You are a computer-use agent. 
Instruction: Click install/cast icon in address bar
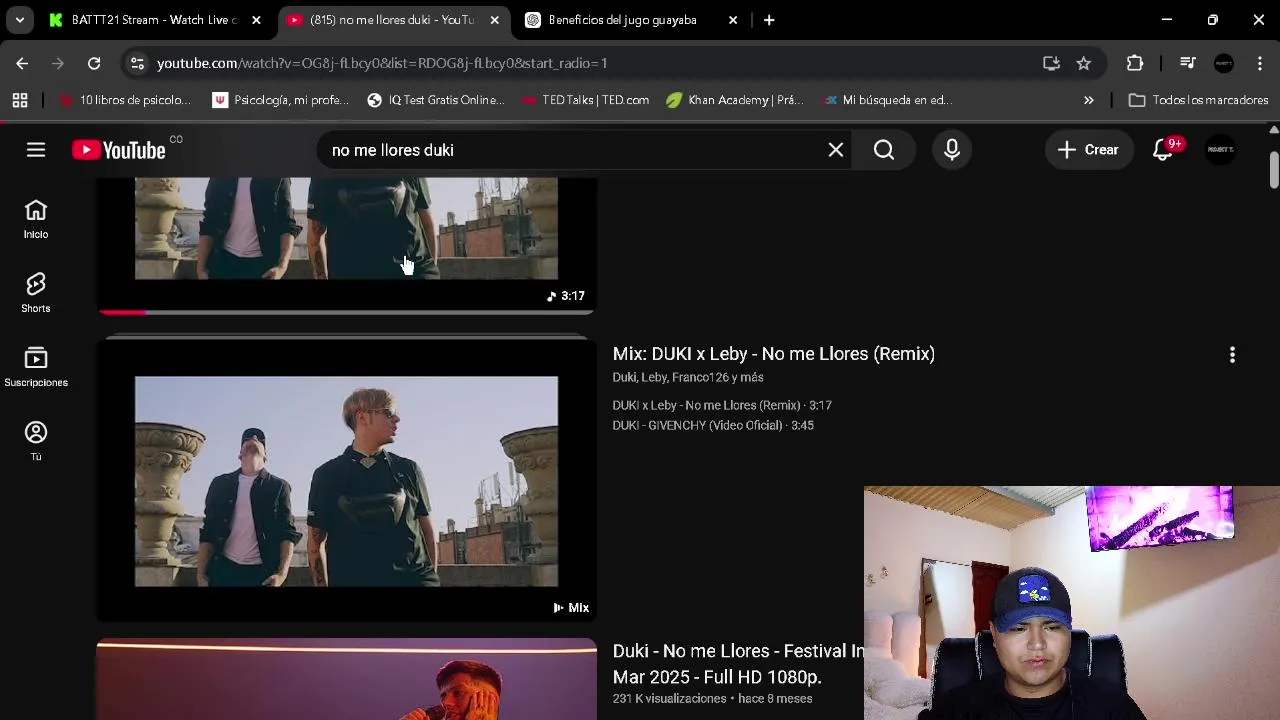(x=1051, y=63)
